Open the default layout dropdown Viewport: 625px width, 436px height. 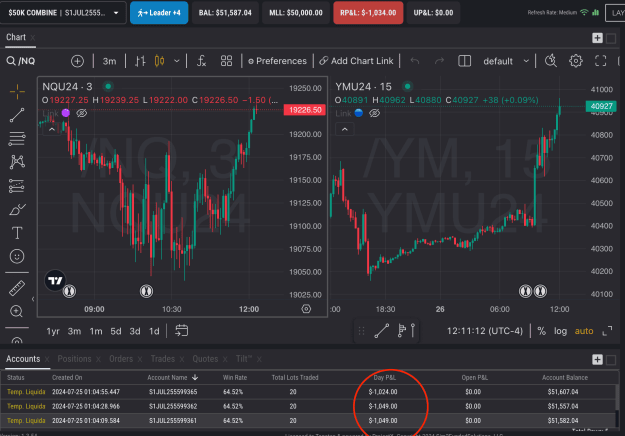(x=505, y=61)
